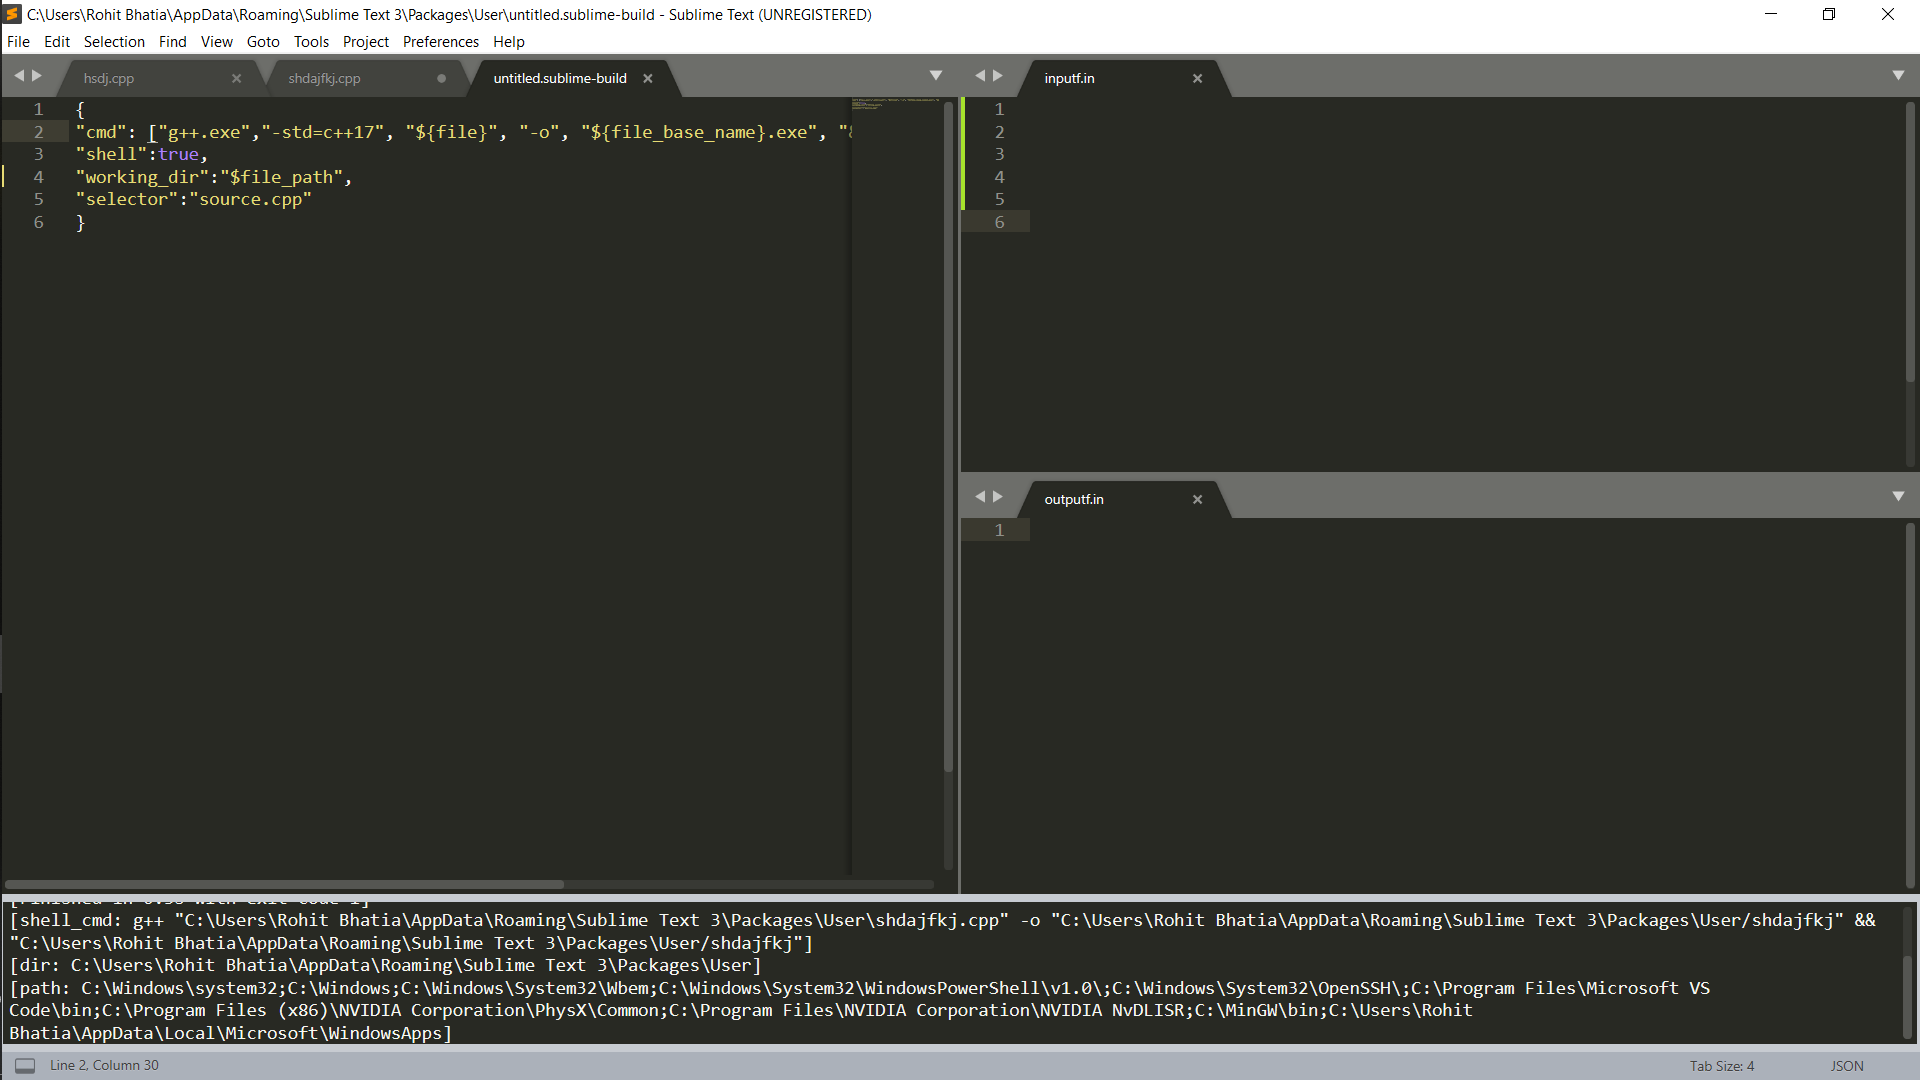Open the tab dropdown in inputf.in pane

click(1898, 76)
